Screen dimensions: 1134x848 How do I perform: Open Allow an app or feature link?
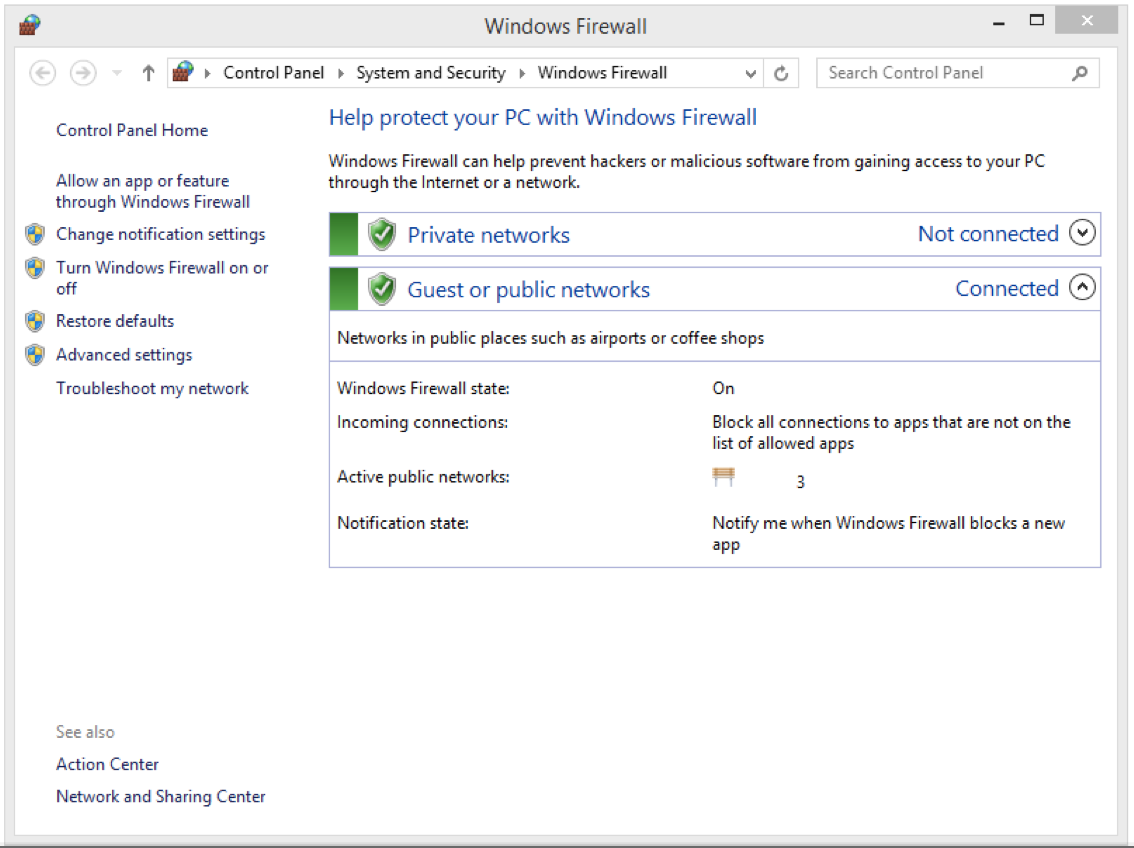click(153, 191)
